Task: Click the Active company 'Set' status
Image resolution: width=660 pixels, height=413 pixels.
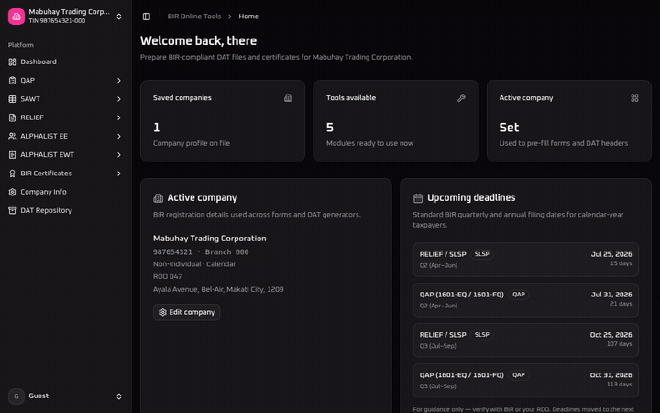Action: pyautogui.click(x=509, y=127)
